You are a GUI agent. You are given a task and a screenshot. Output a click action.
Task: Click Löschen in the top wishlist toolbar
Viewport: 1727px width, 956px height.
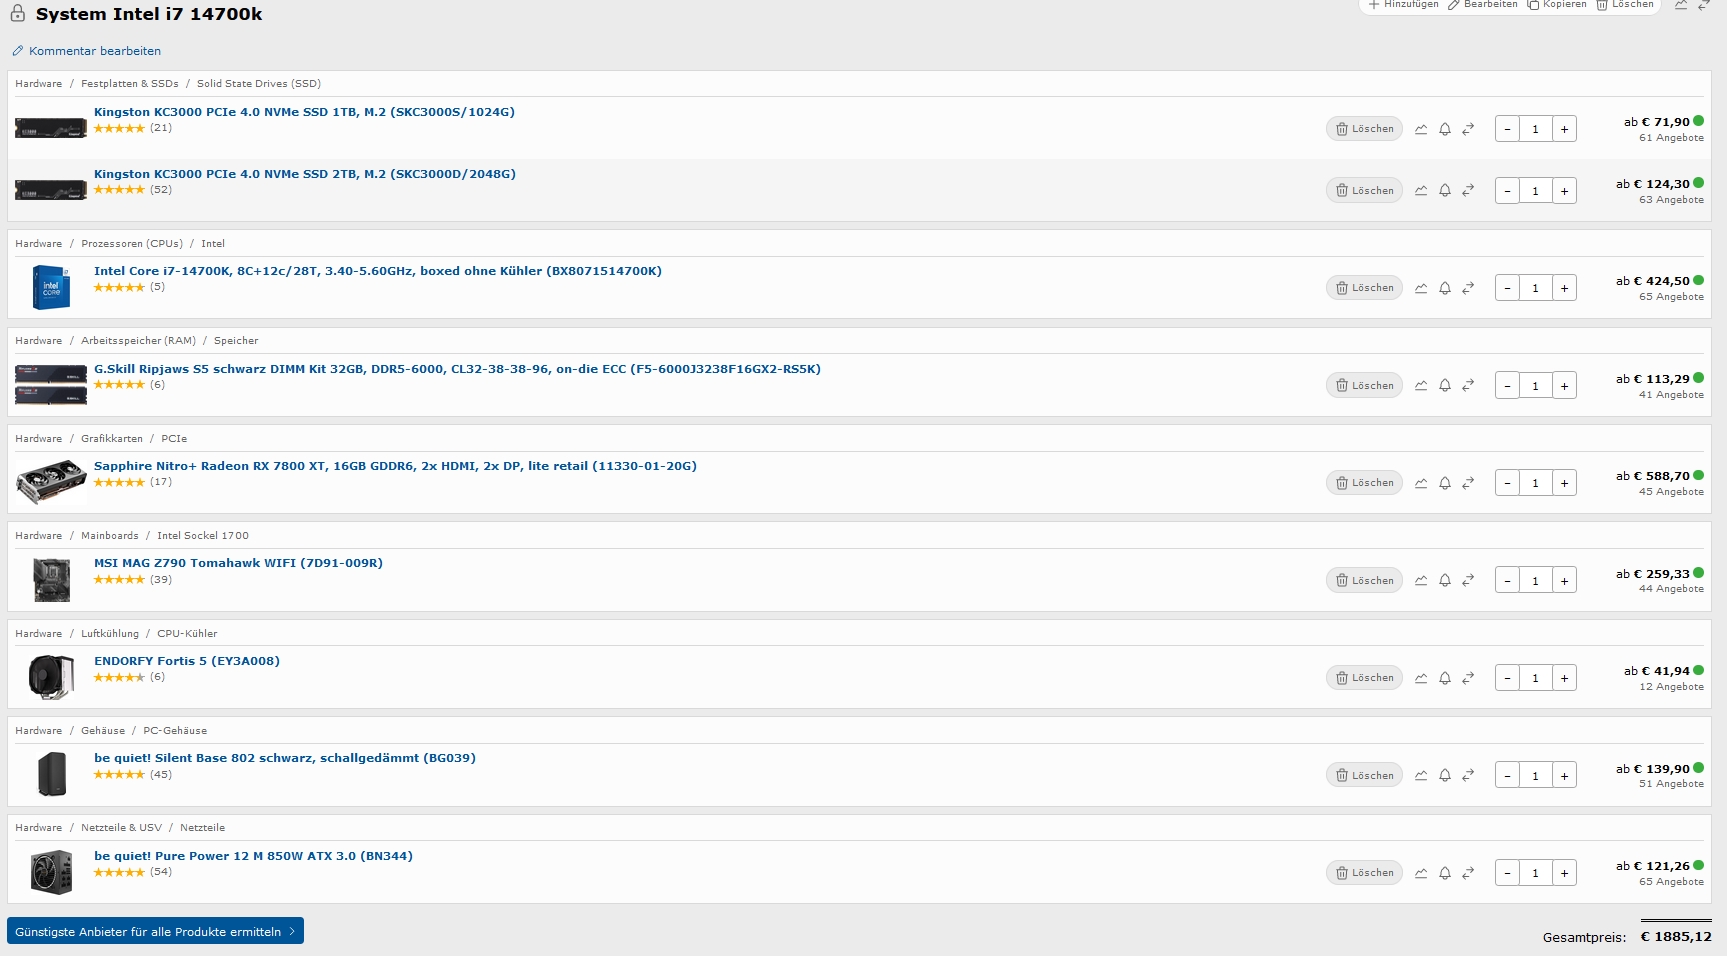(x=1625, y=5)
